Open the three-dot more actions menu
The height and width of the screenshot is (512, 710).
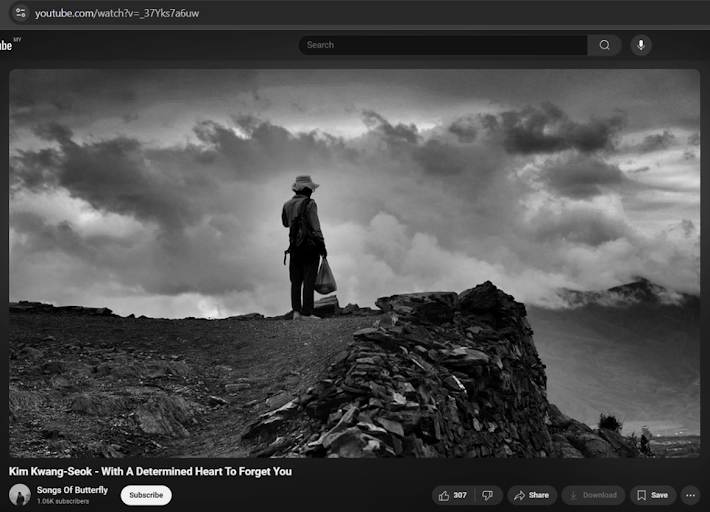[690, 495]
